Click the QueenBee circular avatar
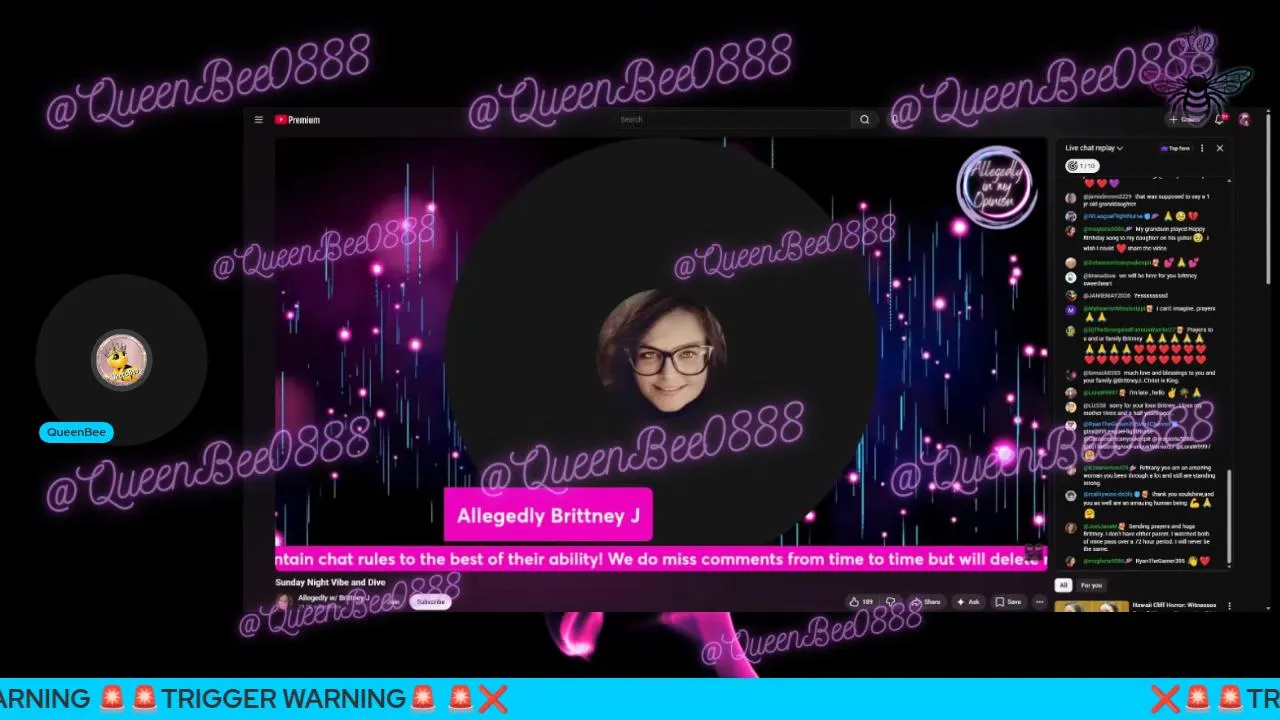 (x=122, y=360)
